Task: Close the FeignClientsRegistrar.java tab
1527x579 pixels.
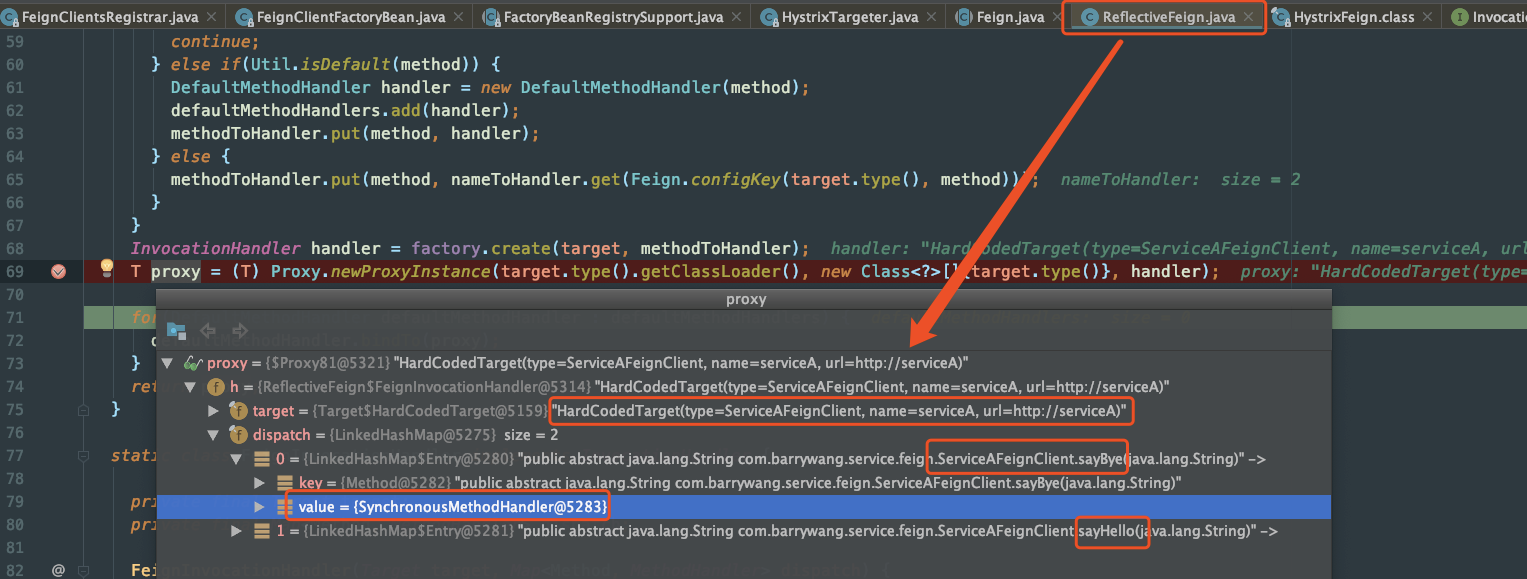Action: pyautogui.click(x=212, y=18)
